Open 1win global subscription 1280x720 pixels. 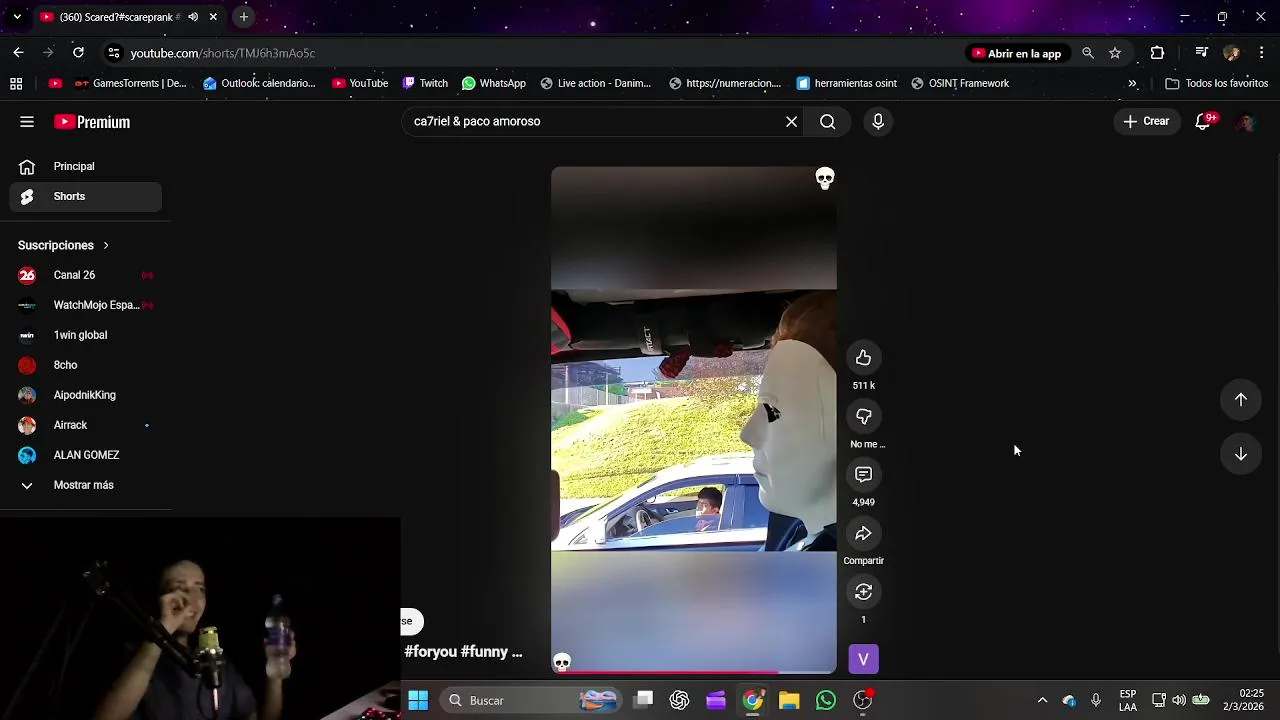[x=86, y=335]
